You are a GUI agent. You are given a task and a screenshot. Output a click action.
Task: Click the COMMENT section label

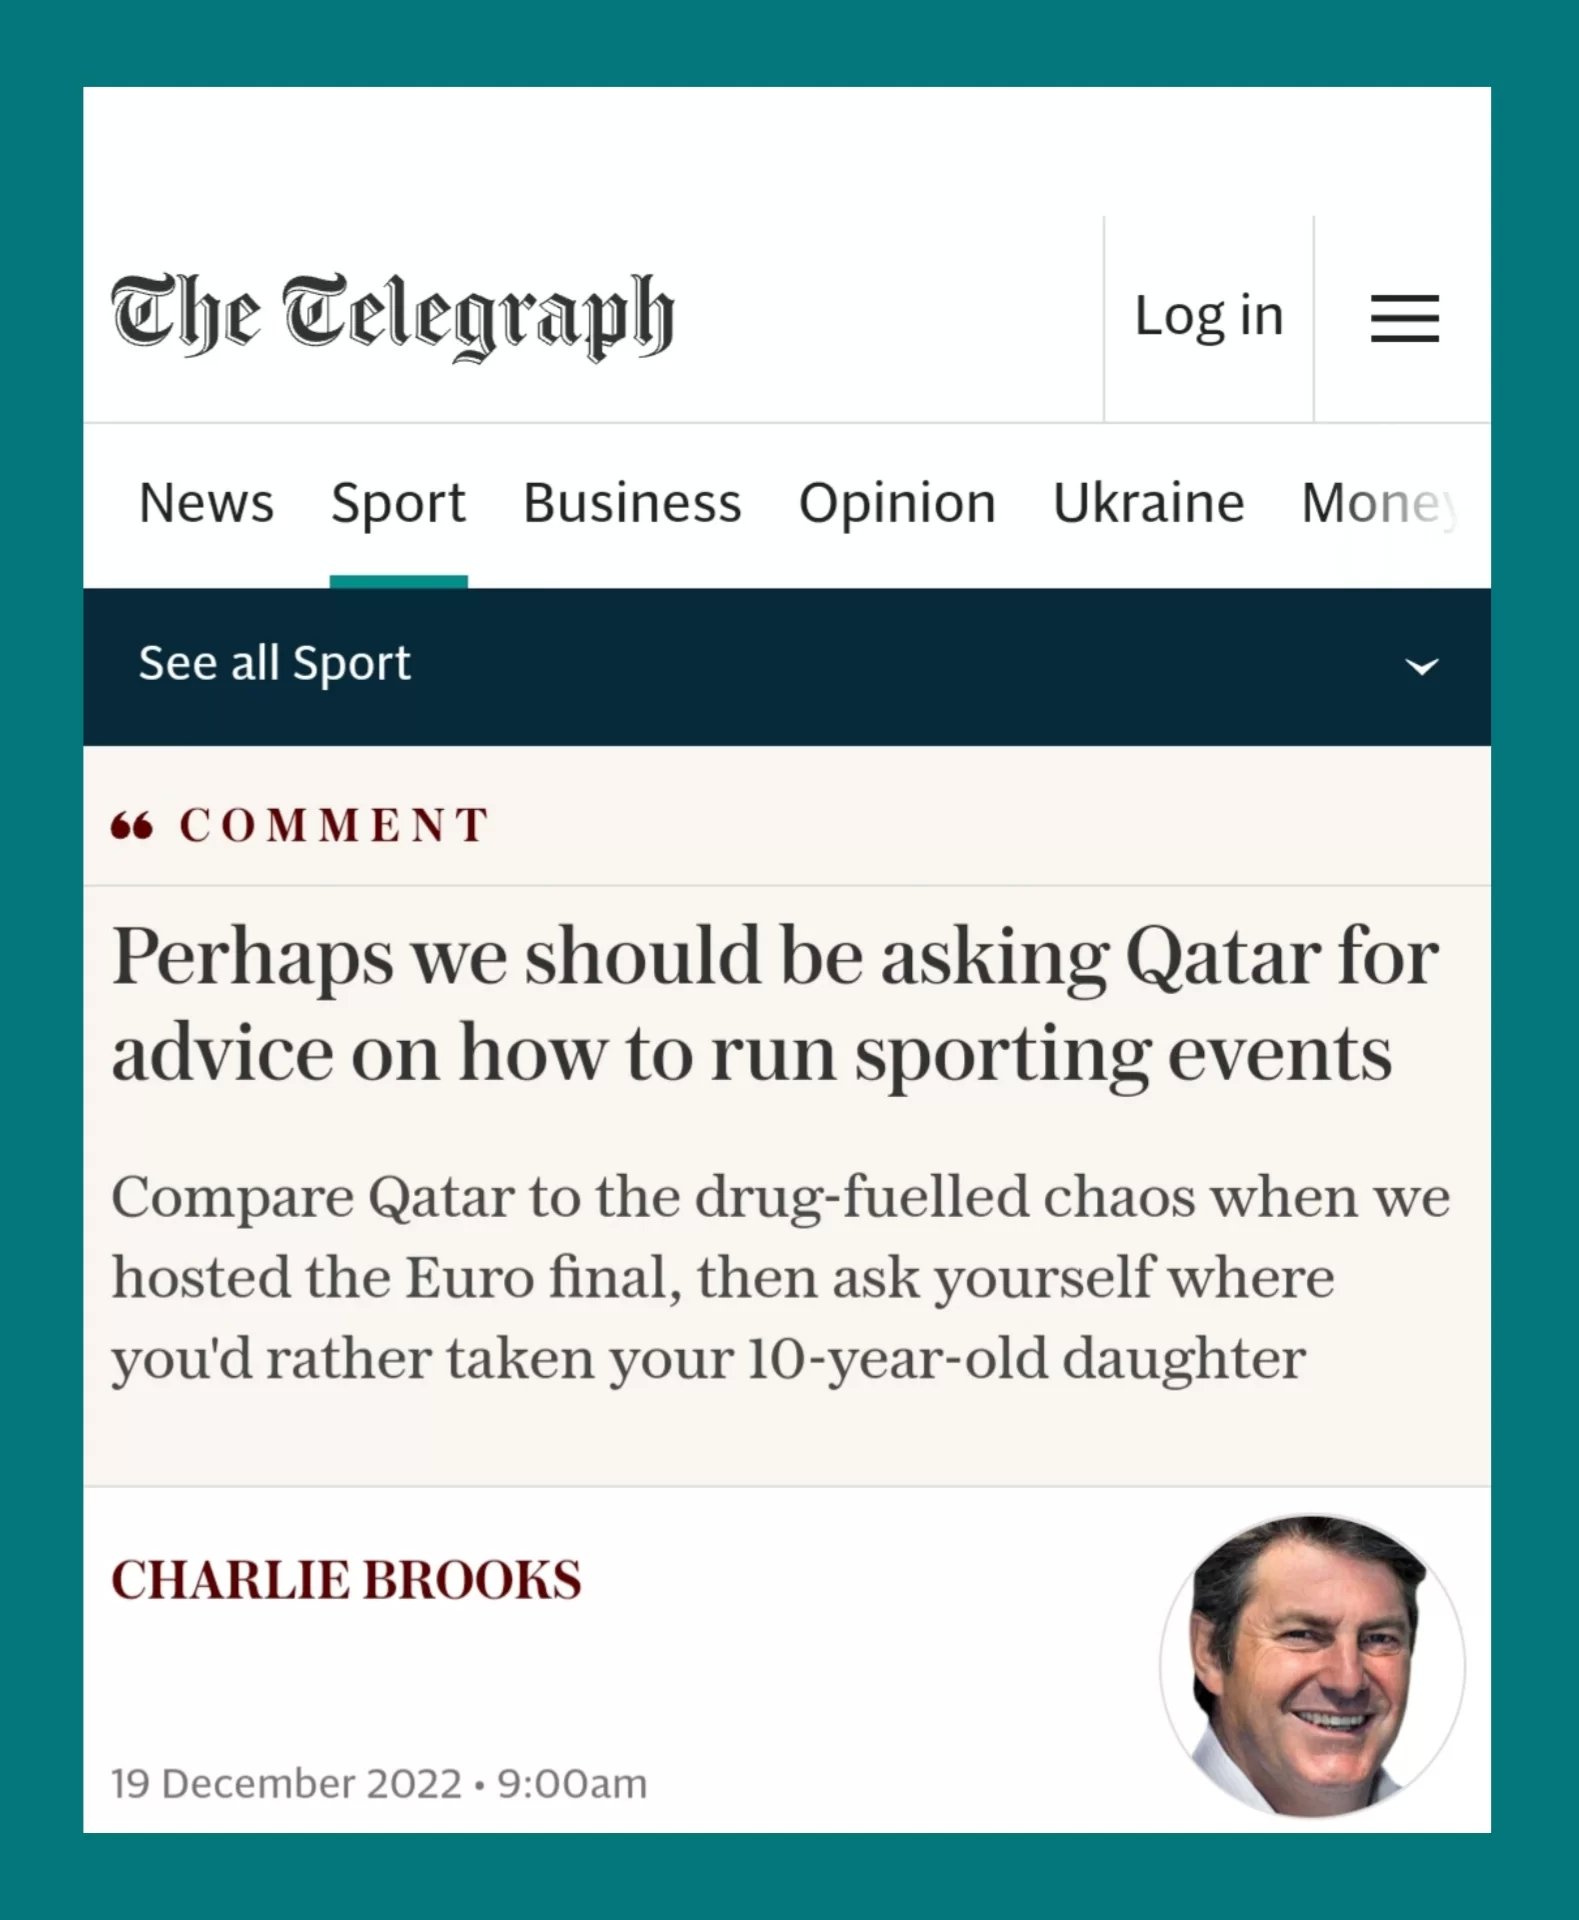coord(334,826)
